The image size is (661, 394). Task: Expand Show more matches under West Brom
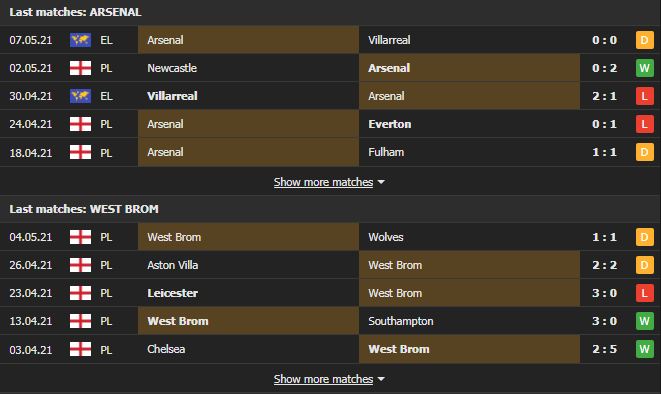pyautogui.click(x=323, y=379)
